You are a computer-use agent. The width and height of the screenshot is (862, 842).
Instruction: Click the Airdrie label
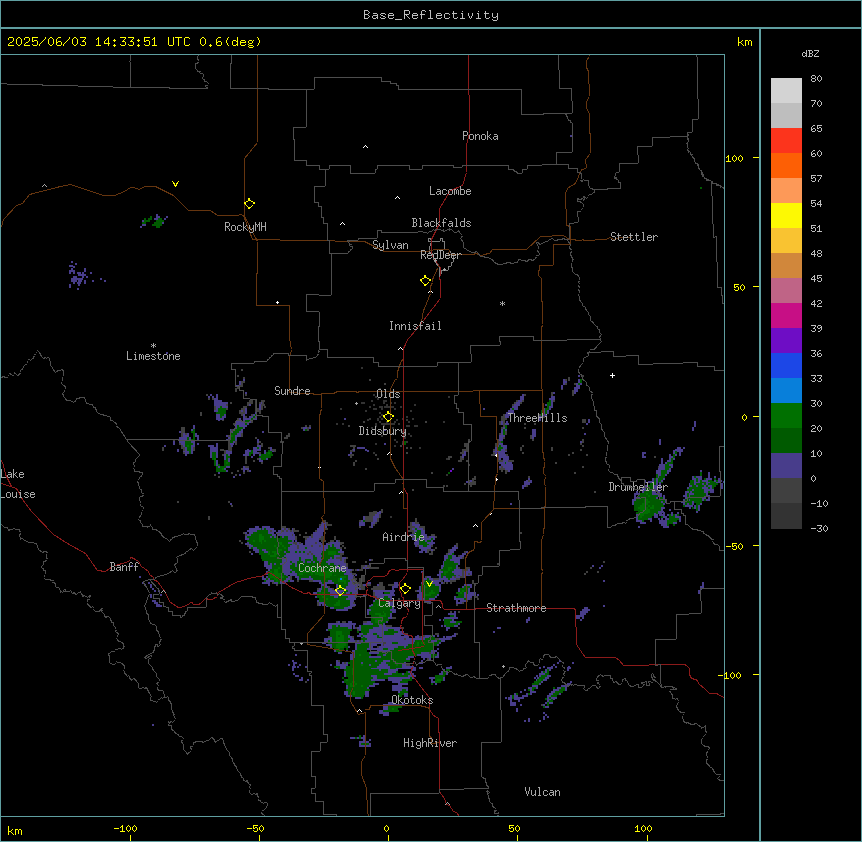pos(404,537)
